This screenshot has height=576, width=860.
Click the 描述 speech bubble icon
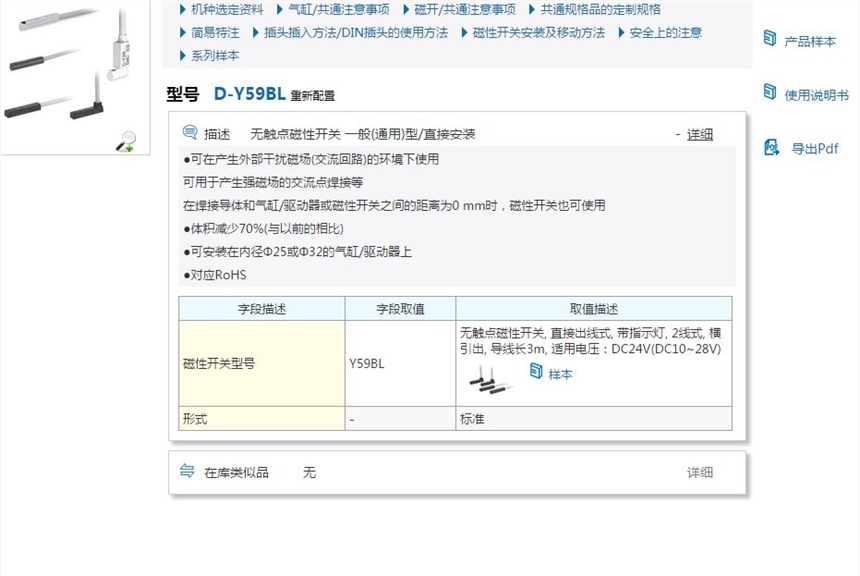tap(190, 132)
